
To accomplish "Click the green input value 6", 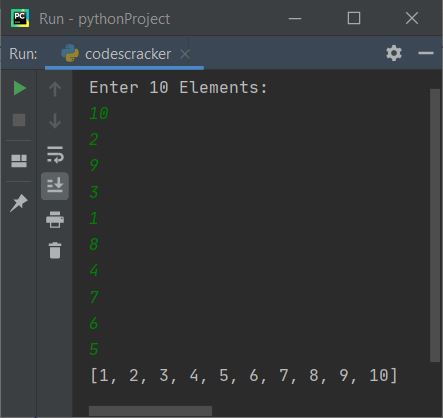I will point(94,323).
